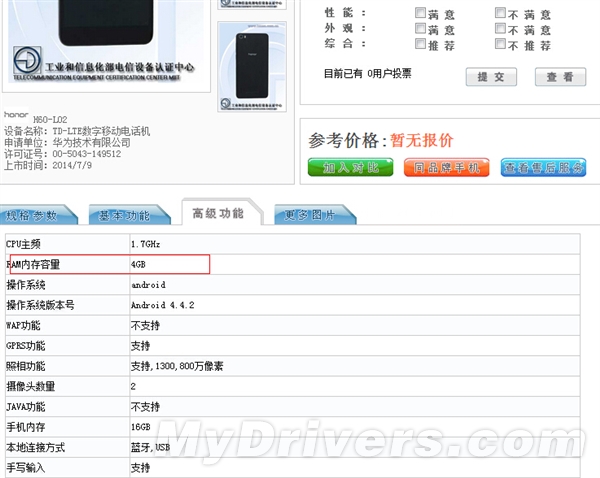Image resolution: width=600 pixels, height=478 pixels.
Task: Click the green 加入对比 button
Action: tap(351, 167)
